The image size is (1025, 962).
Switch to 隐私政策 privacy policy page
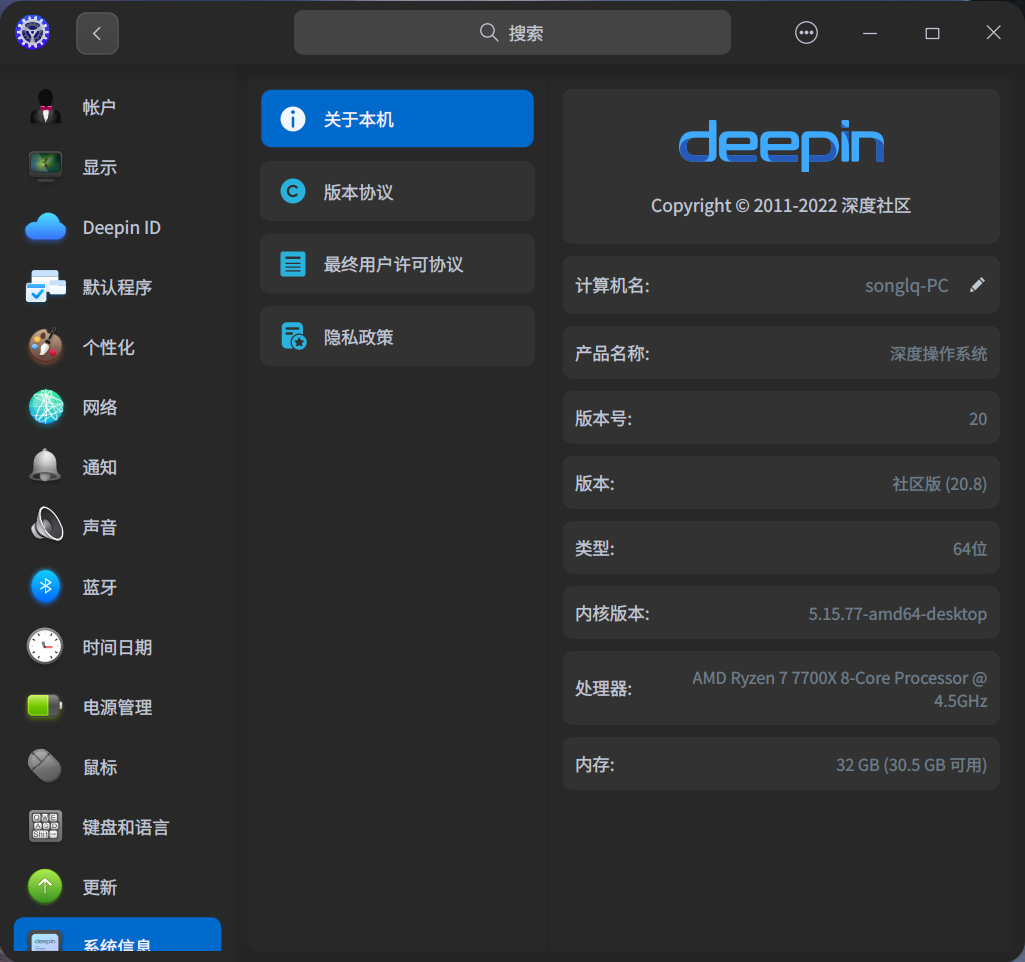coord(397,337)
